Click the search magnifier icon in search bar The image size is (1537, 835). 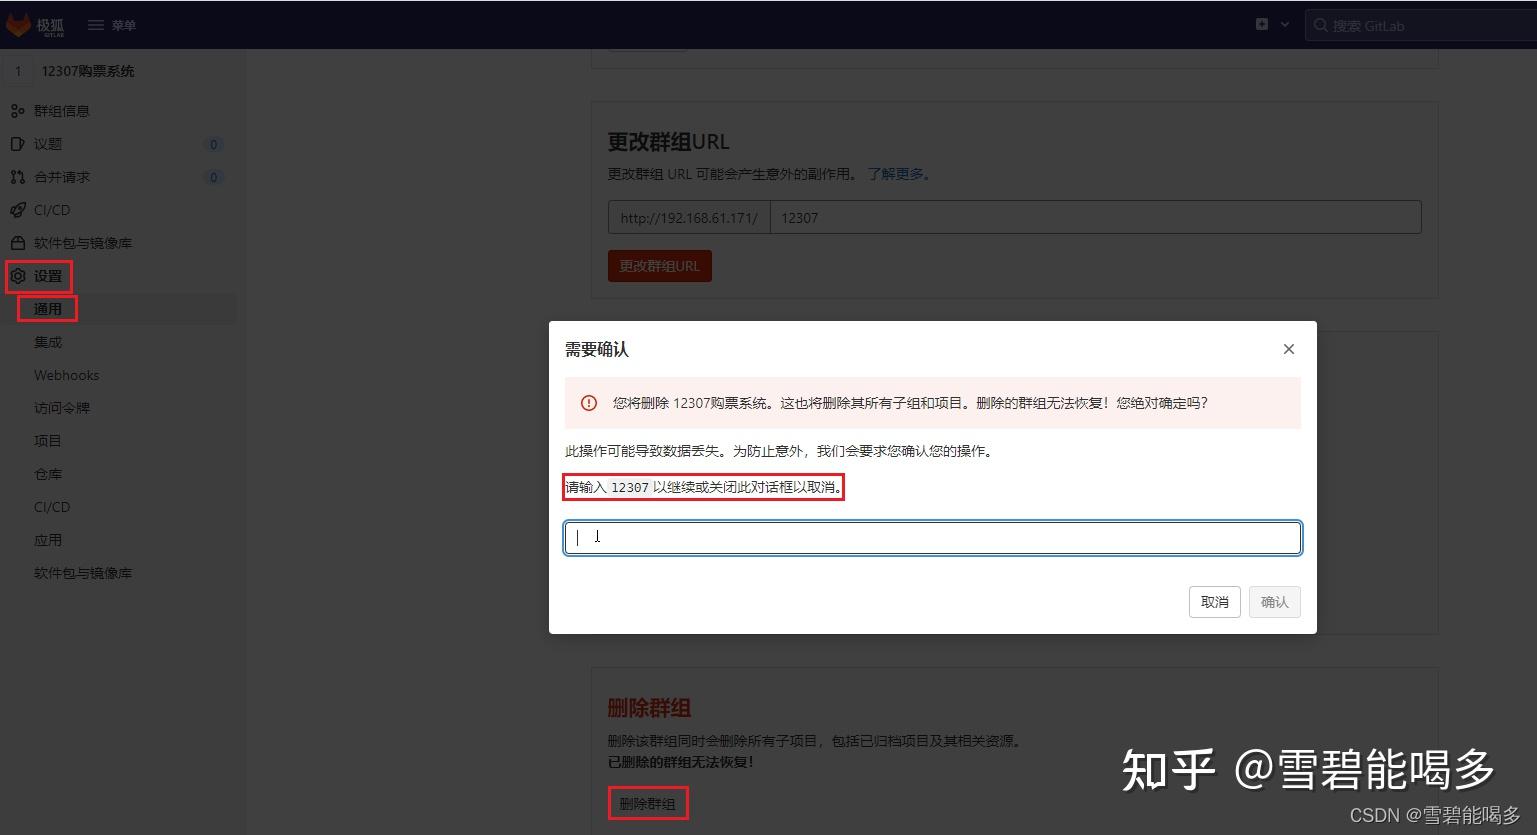[1320, 25]
